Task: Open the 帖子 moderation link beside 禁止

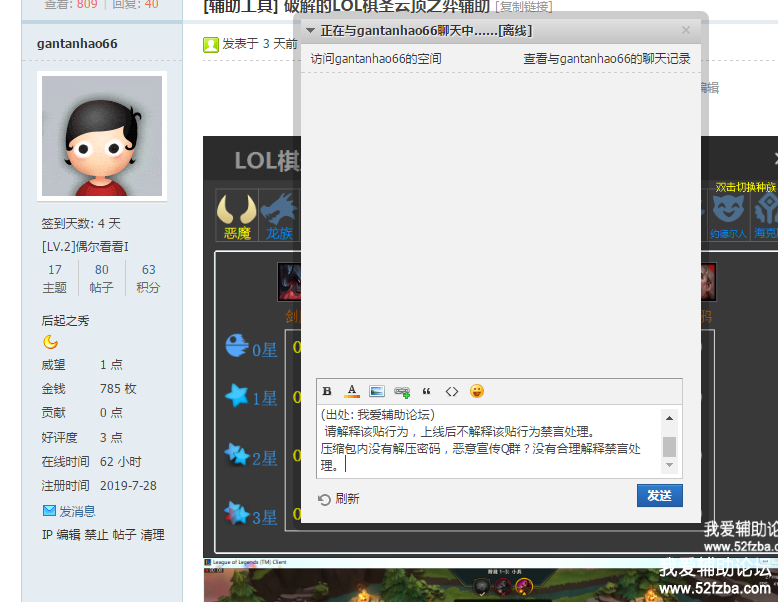Action: 124,535
